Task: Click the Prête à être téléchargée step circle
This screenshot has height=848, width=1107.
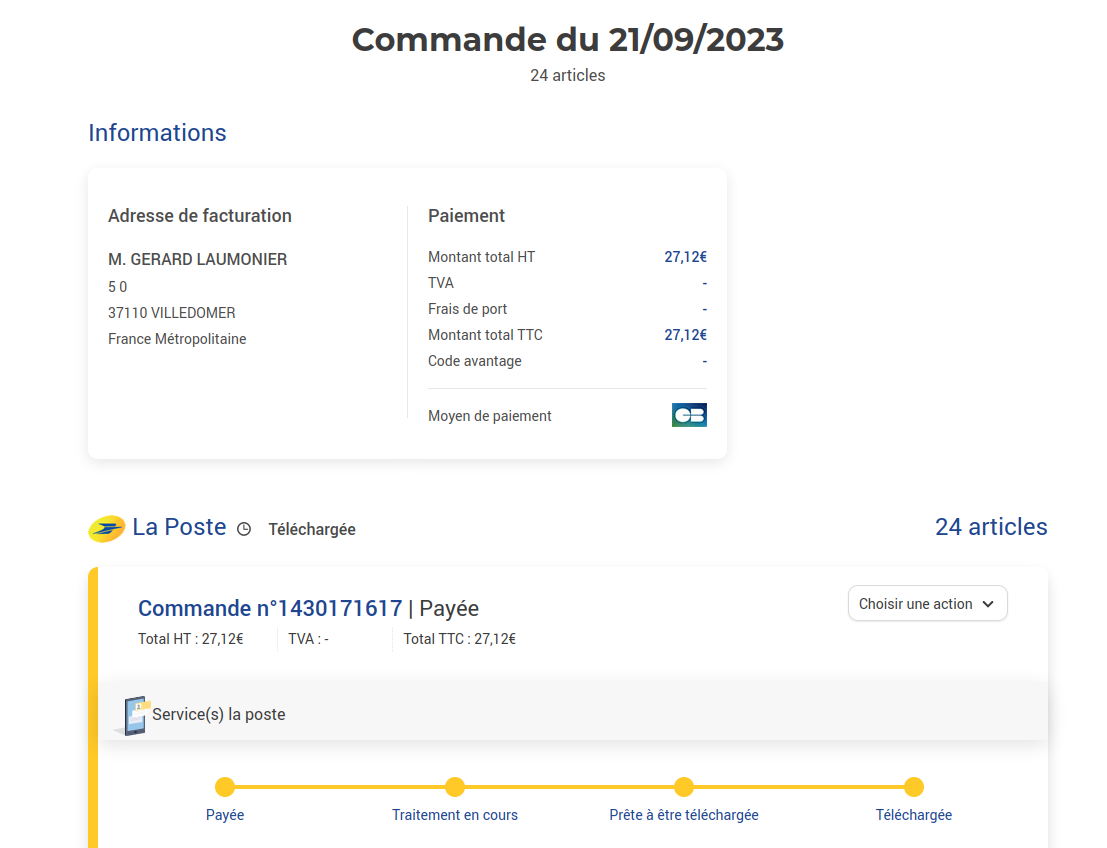Action: coord(684,787)
